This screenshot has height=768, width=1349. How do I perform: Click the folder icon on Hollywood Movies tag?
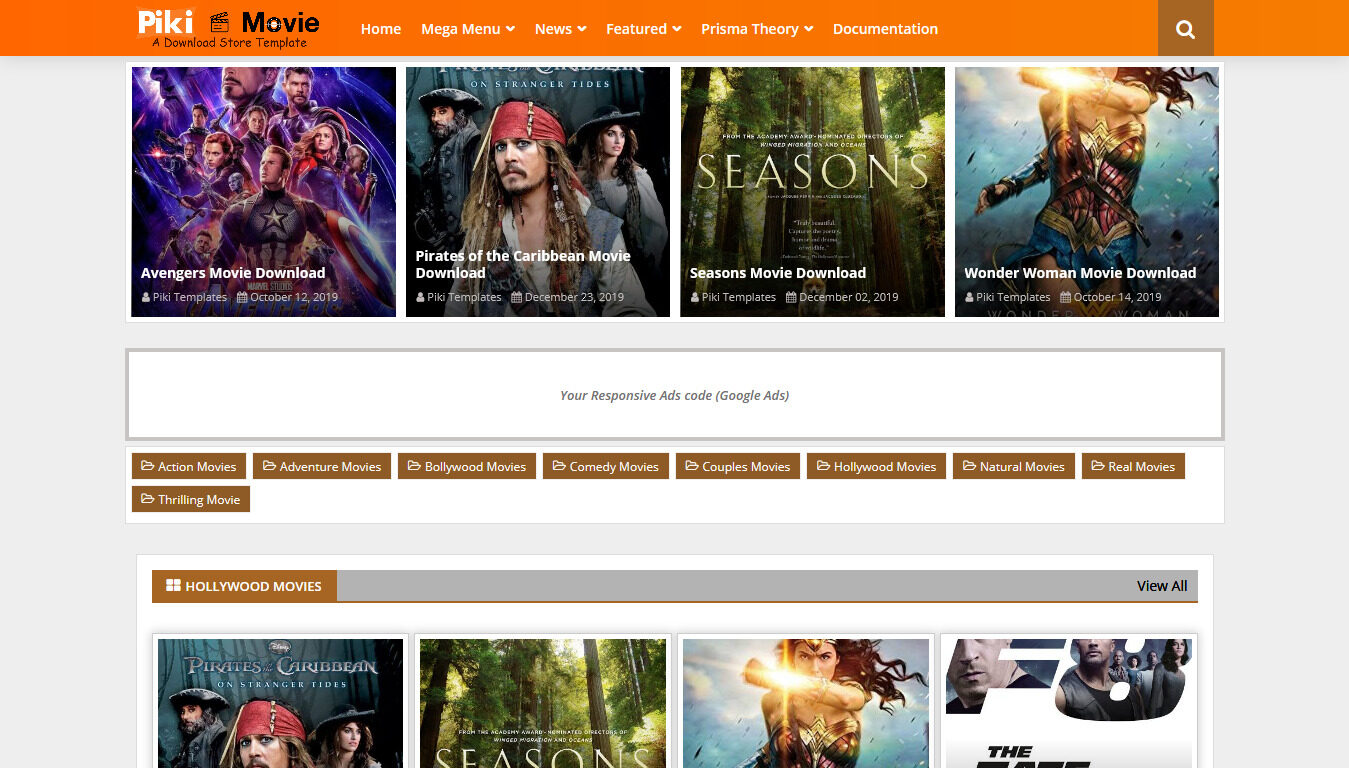point(823,466)
